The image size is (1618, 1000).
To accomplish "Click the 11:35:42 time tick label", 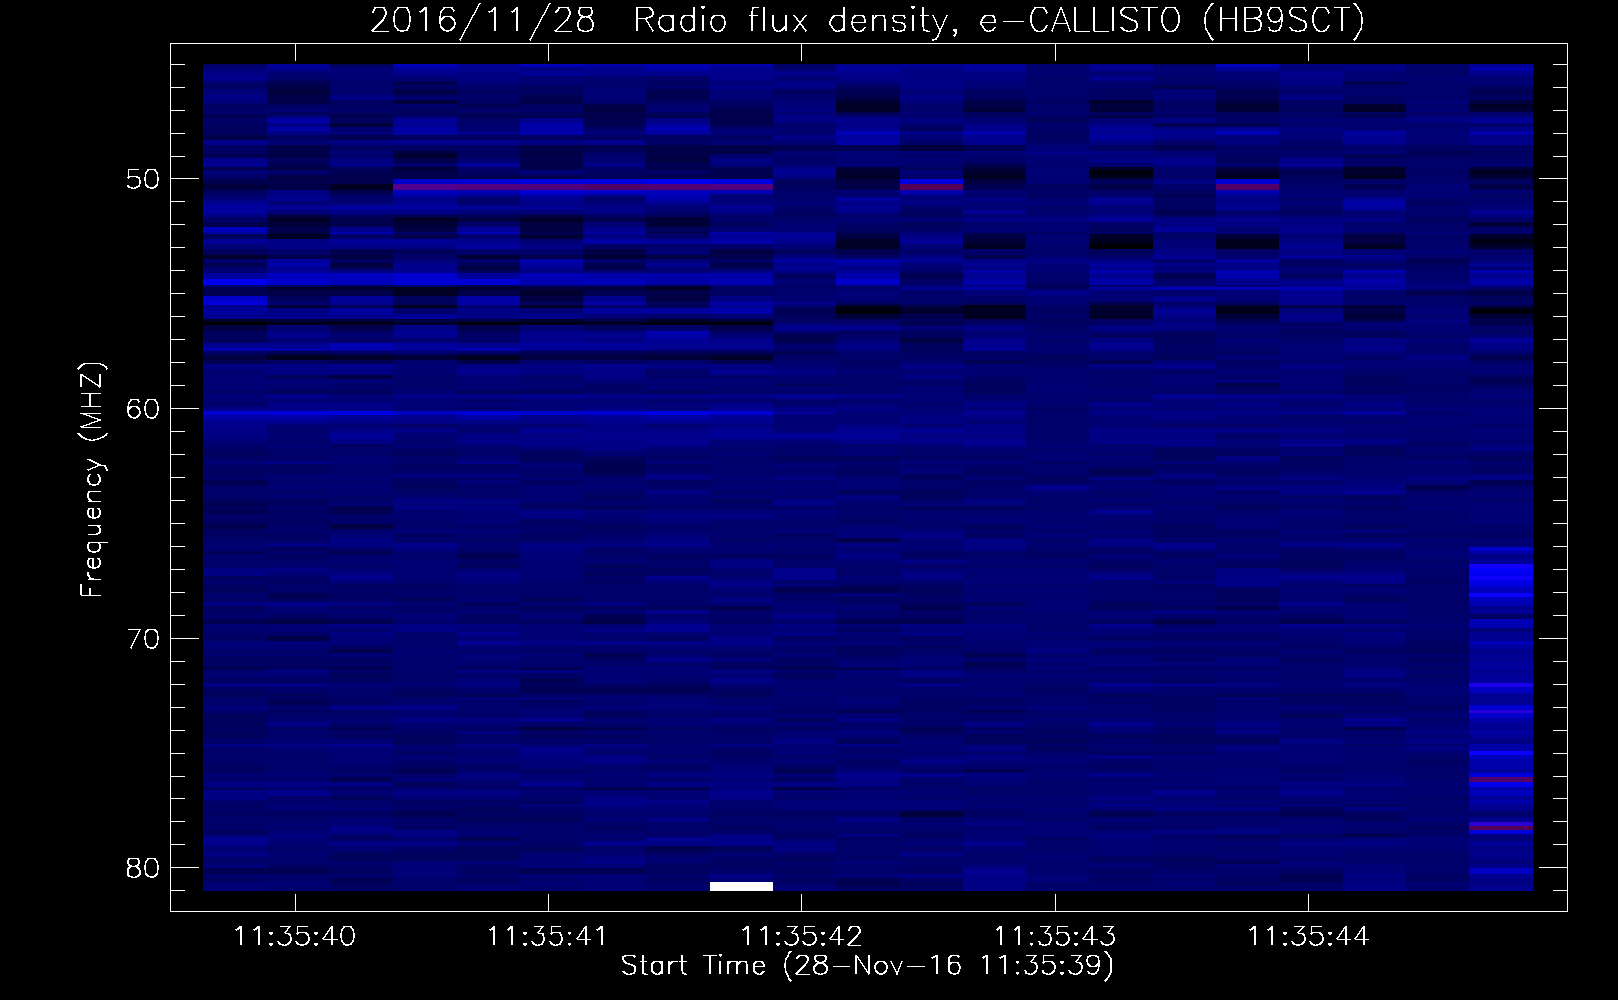I will [801, 937].
